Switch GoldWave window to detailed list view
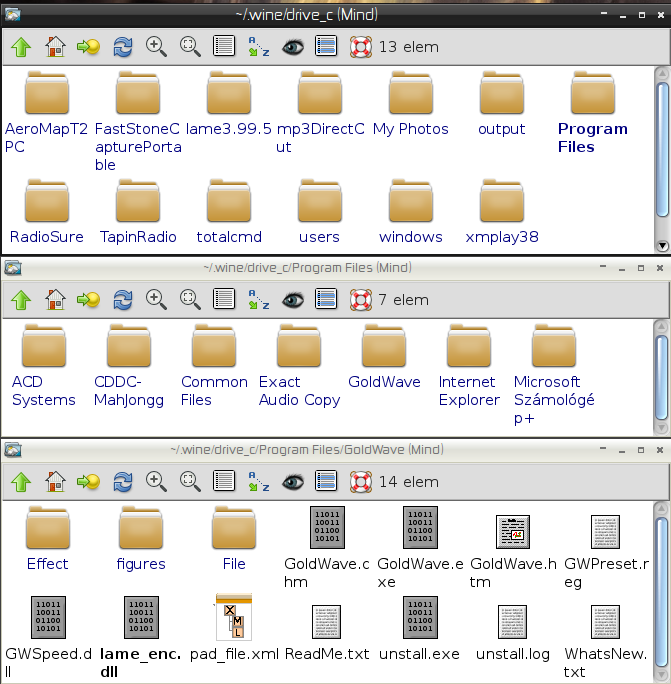This screenshot has height=684, width=671. tap(224, 481)
